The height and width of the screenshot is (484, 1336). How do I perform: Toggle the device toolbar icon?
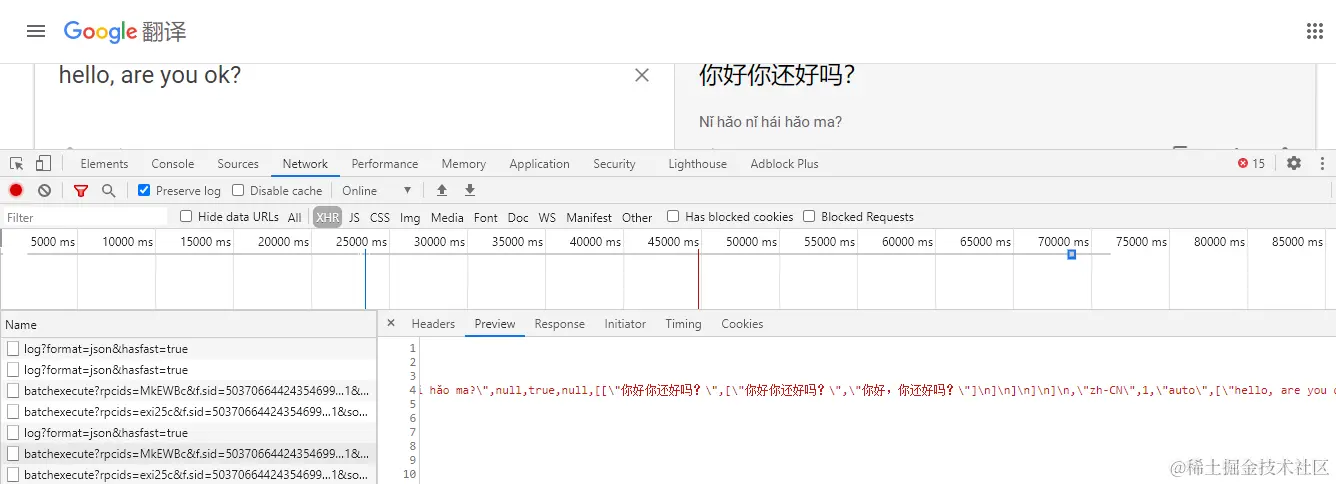(x=43, y=164)
